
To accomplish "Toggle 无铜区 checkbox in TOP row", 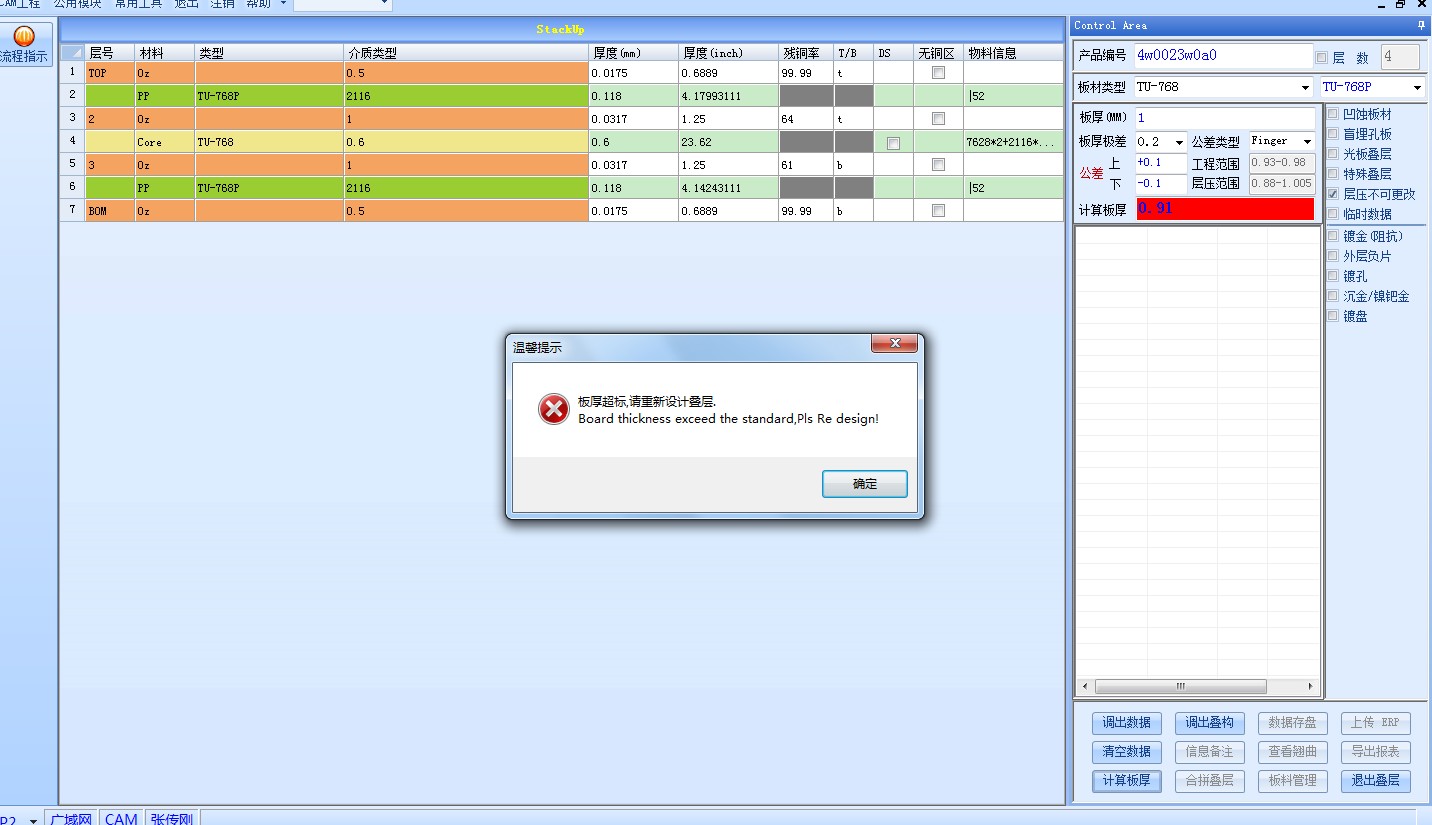I will pos(938,73).
